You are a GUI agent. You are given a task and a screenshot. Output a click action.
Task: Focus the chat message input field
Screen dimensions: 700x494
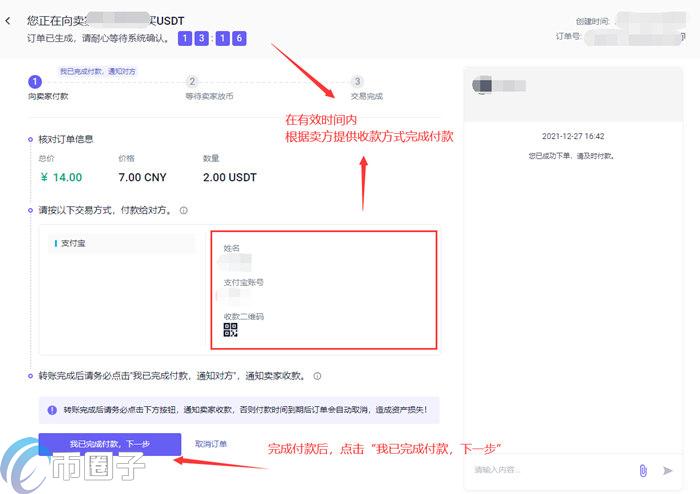click(x=553, y=470)
